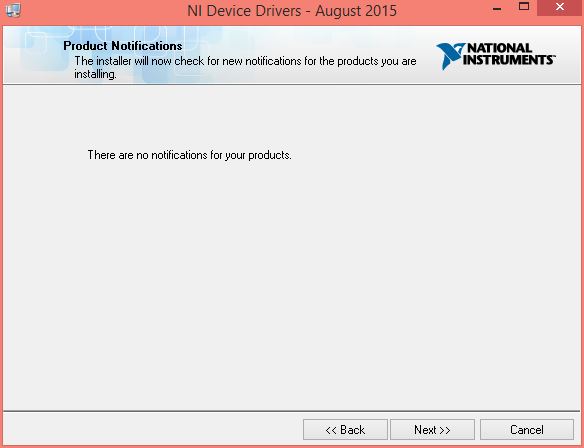The height and width of the screenshot is (448, 584).
Task: Return to previous step with << Back
Action: [x=345, y=430]
